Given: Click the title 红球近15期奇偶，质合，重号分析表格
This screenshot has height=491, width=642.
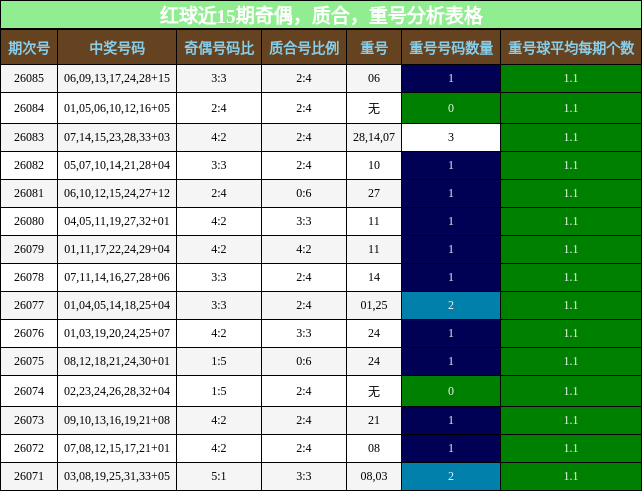Looking at the screenshot, I should (x=321, y=16).
